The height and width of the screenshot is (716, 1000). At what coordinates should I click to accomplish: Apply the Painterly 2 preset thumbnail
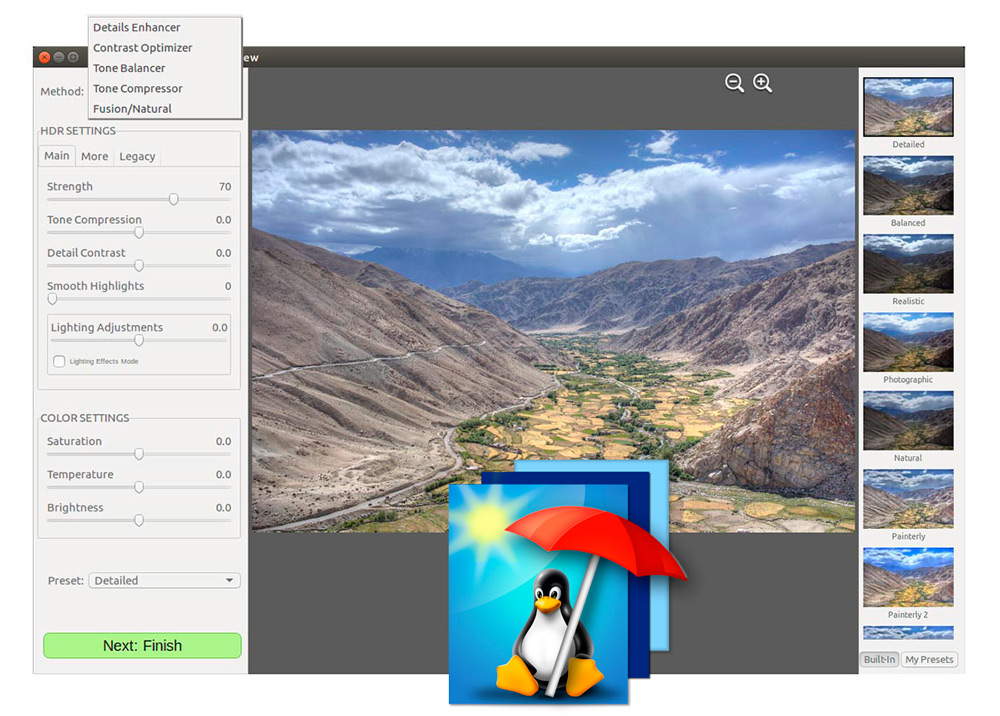[x=908, y=577]
